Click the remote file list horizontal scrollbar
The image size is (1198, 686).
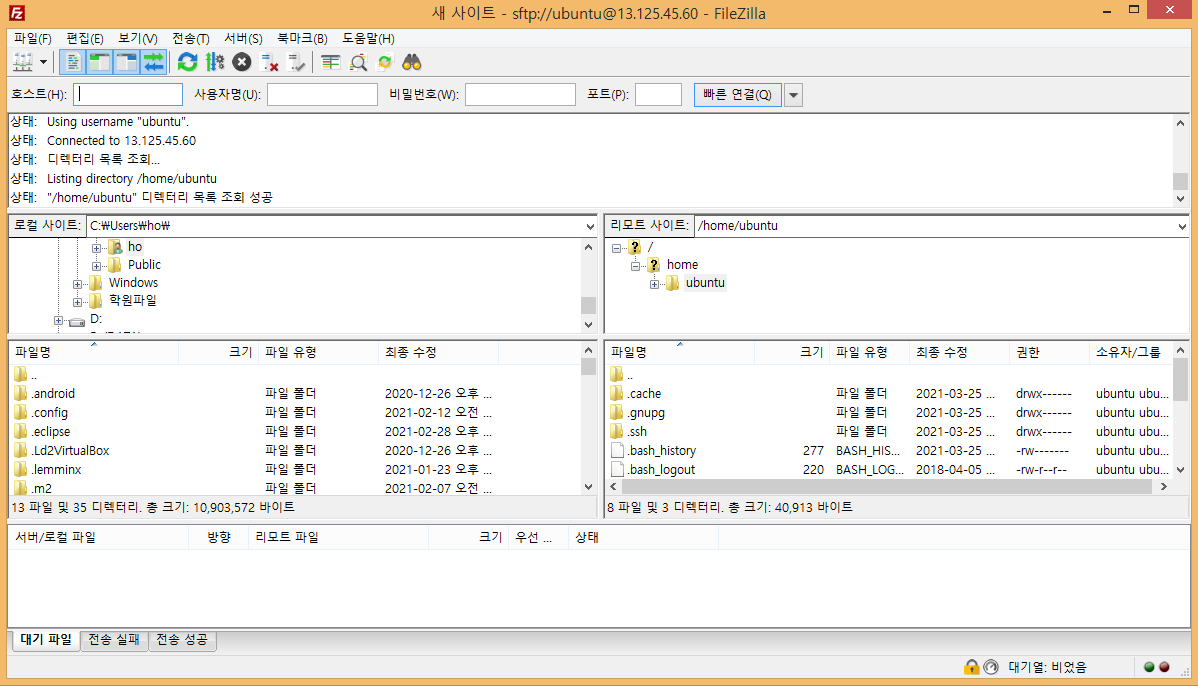tap(886, 487)
